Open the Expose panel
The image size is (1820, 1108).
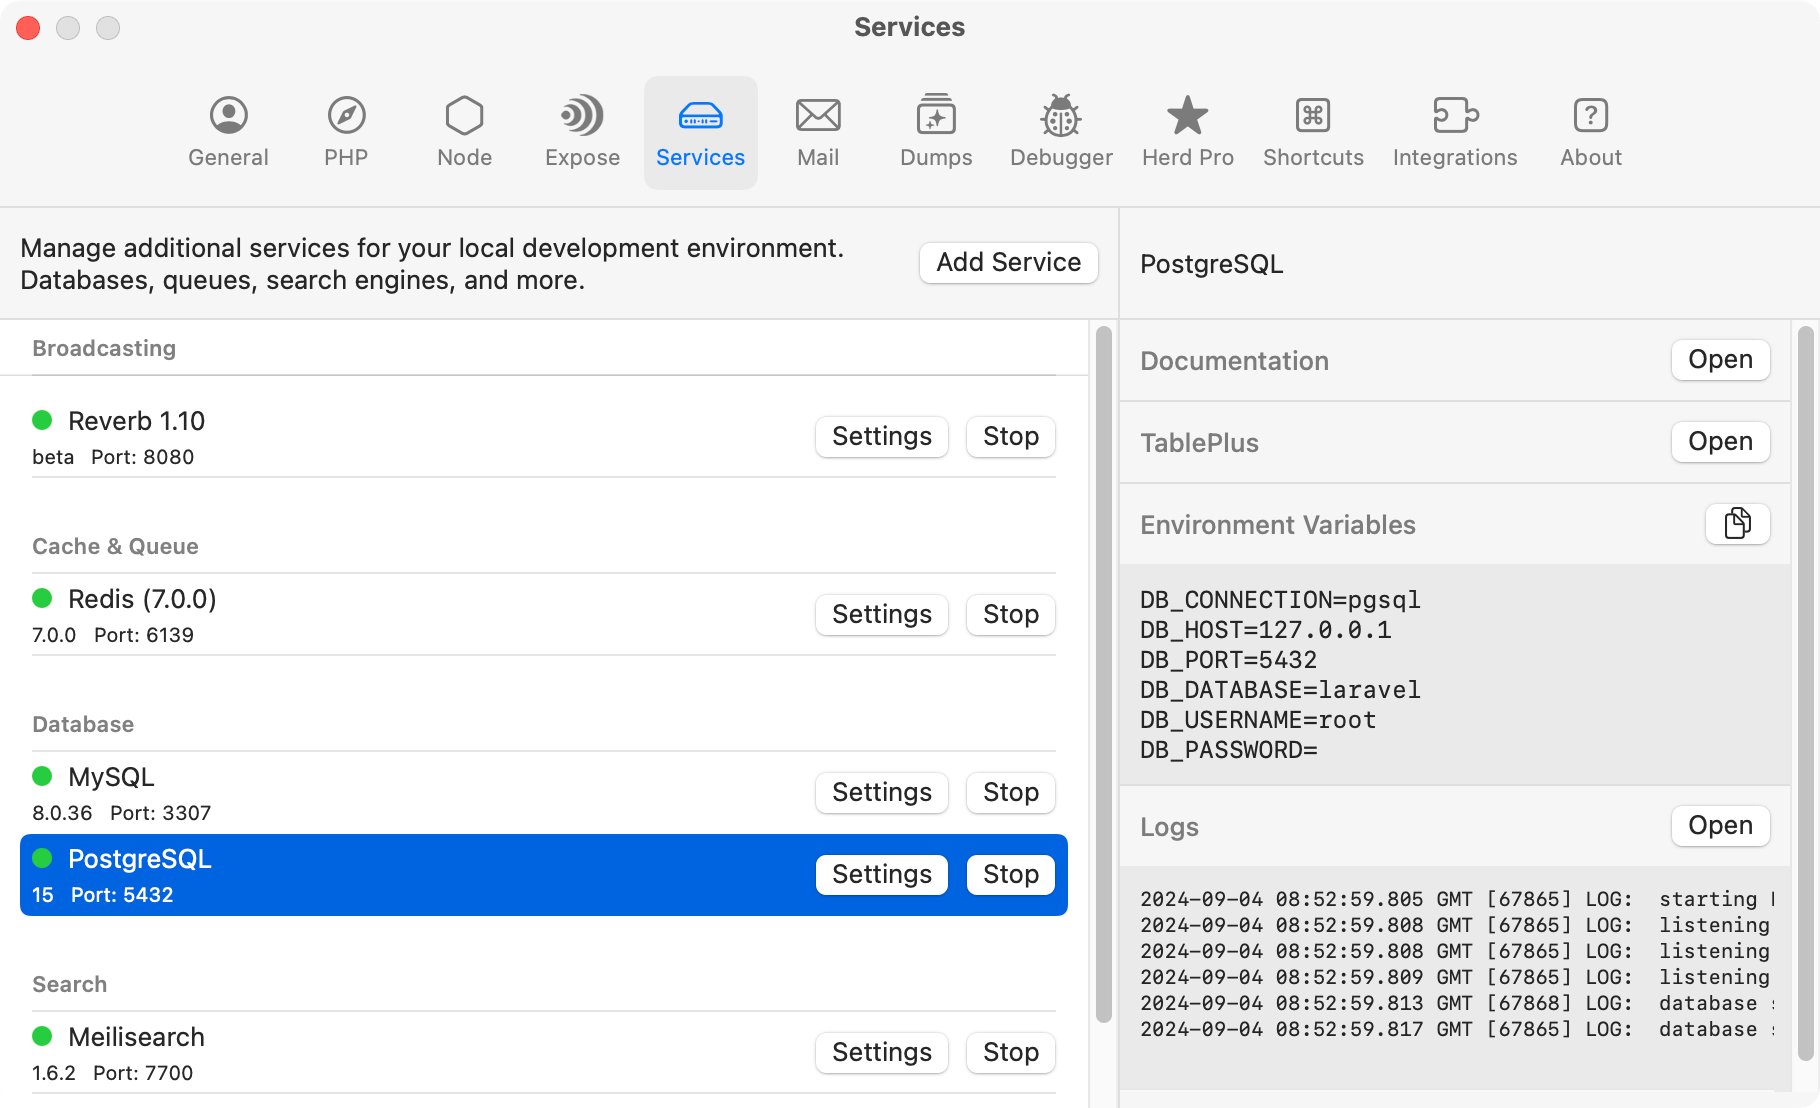[581, 131]
